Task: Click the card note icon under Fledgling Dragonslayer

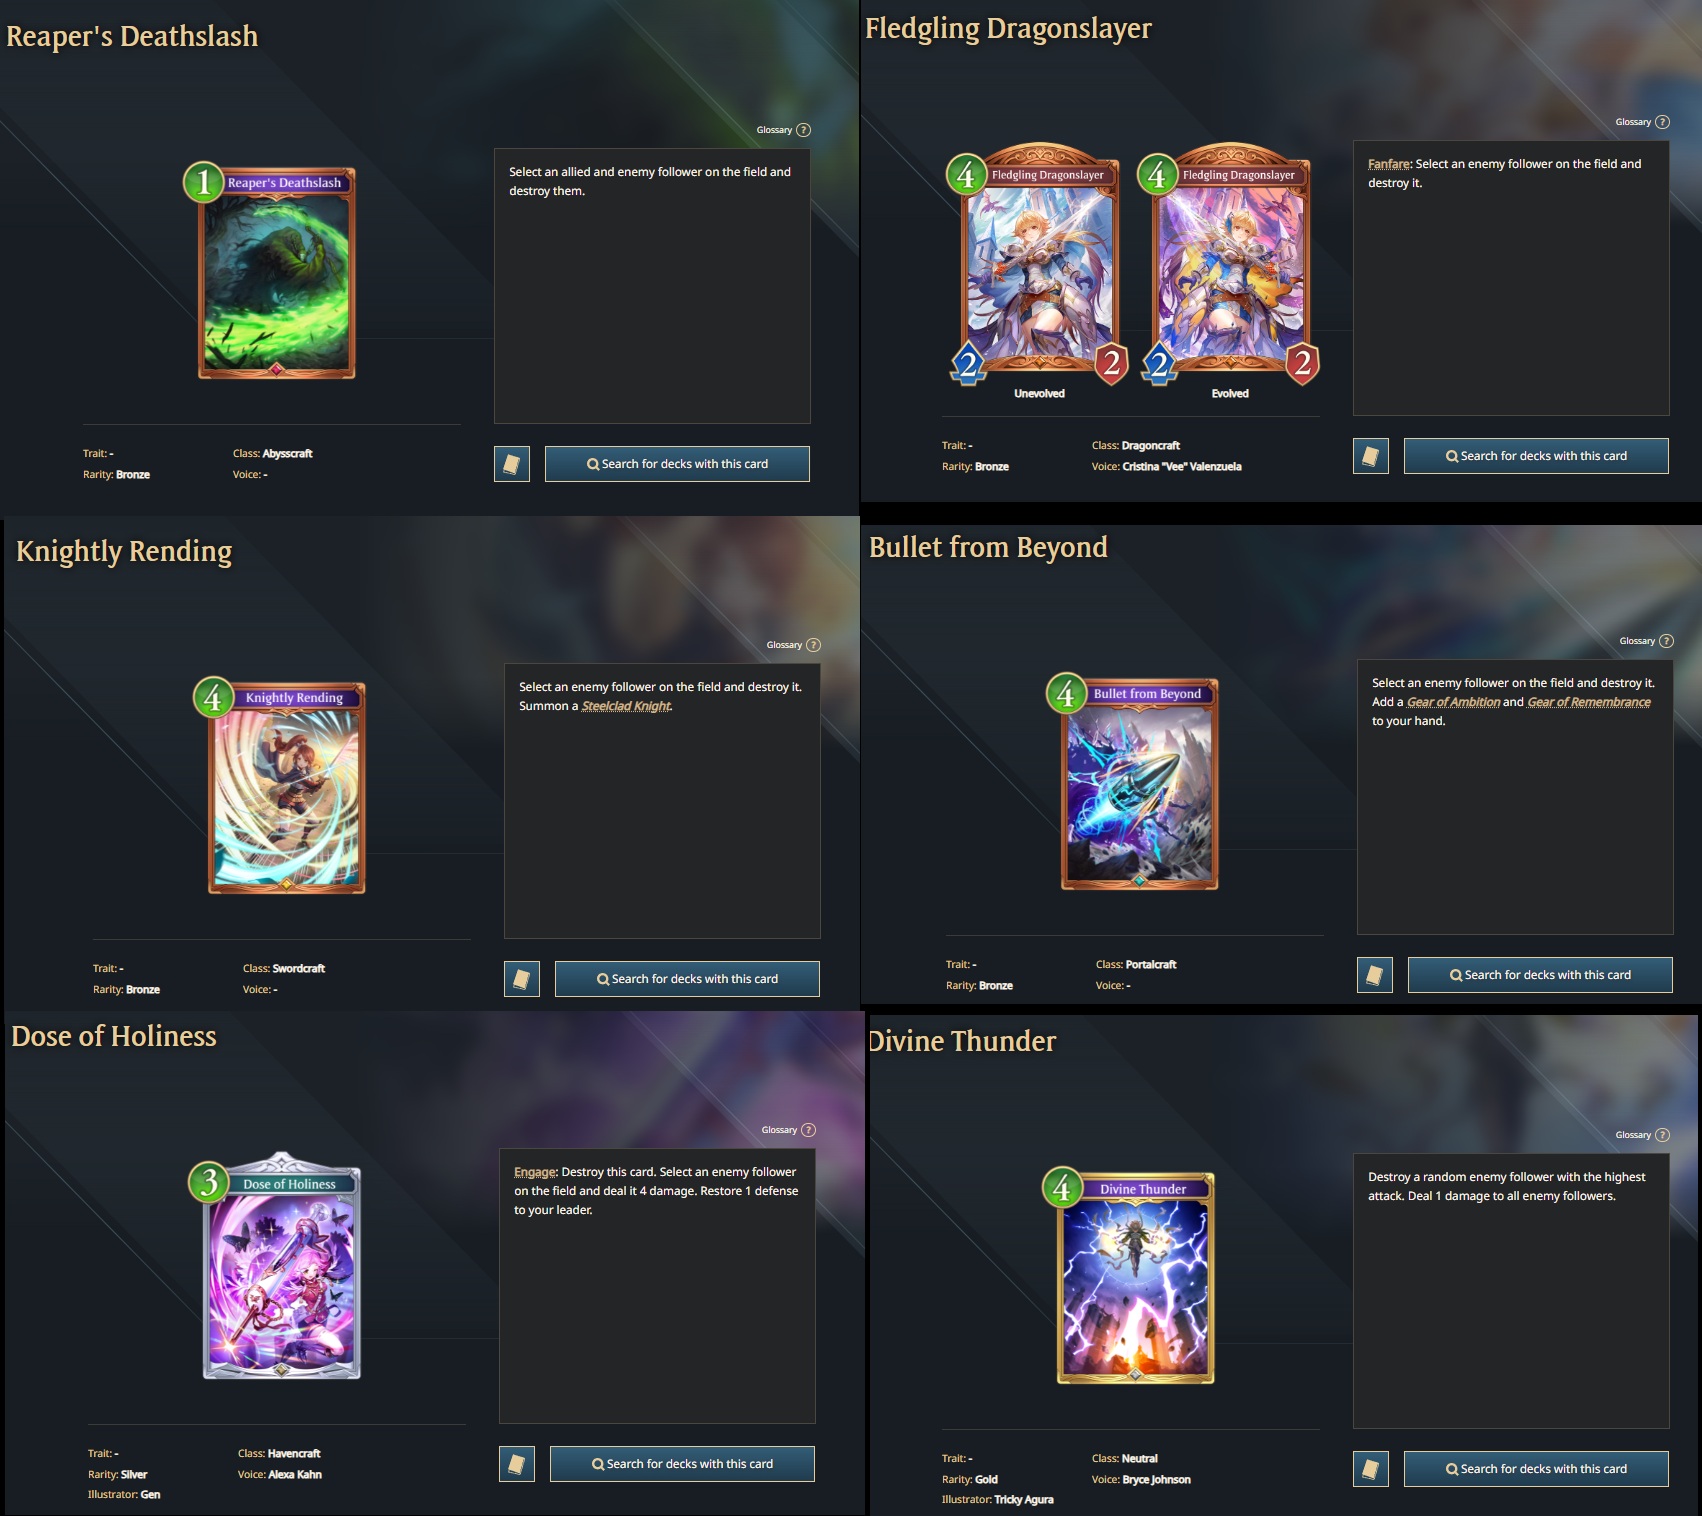Action: [1371, 456]
